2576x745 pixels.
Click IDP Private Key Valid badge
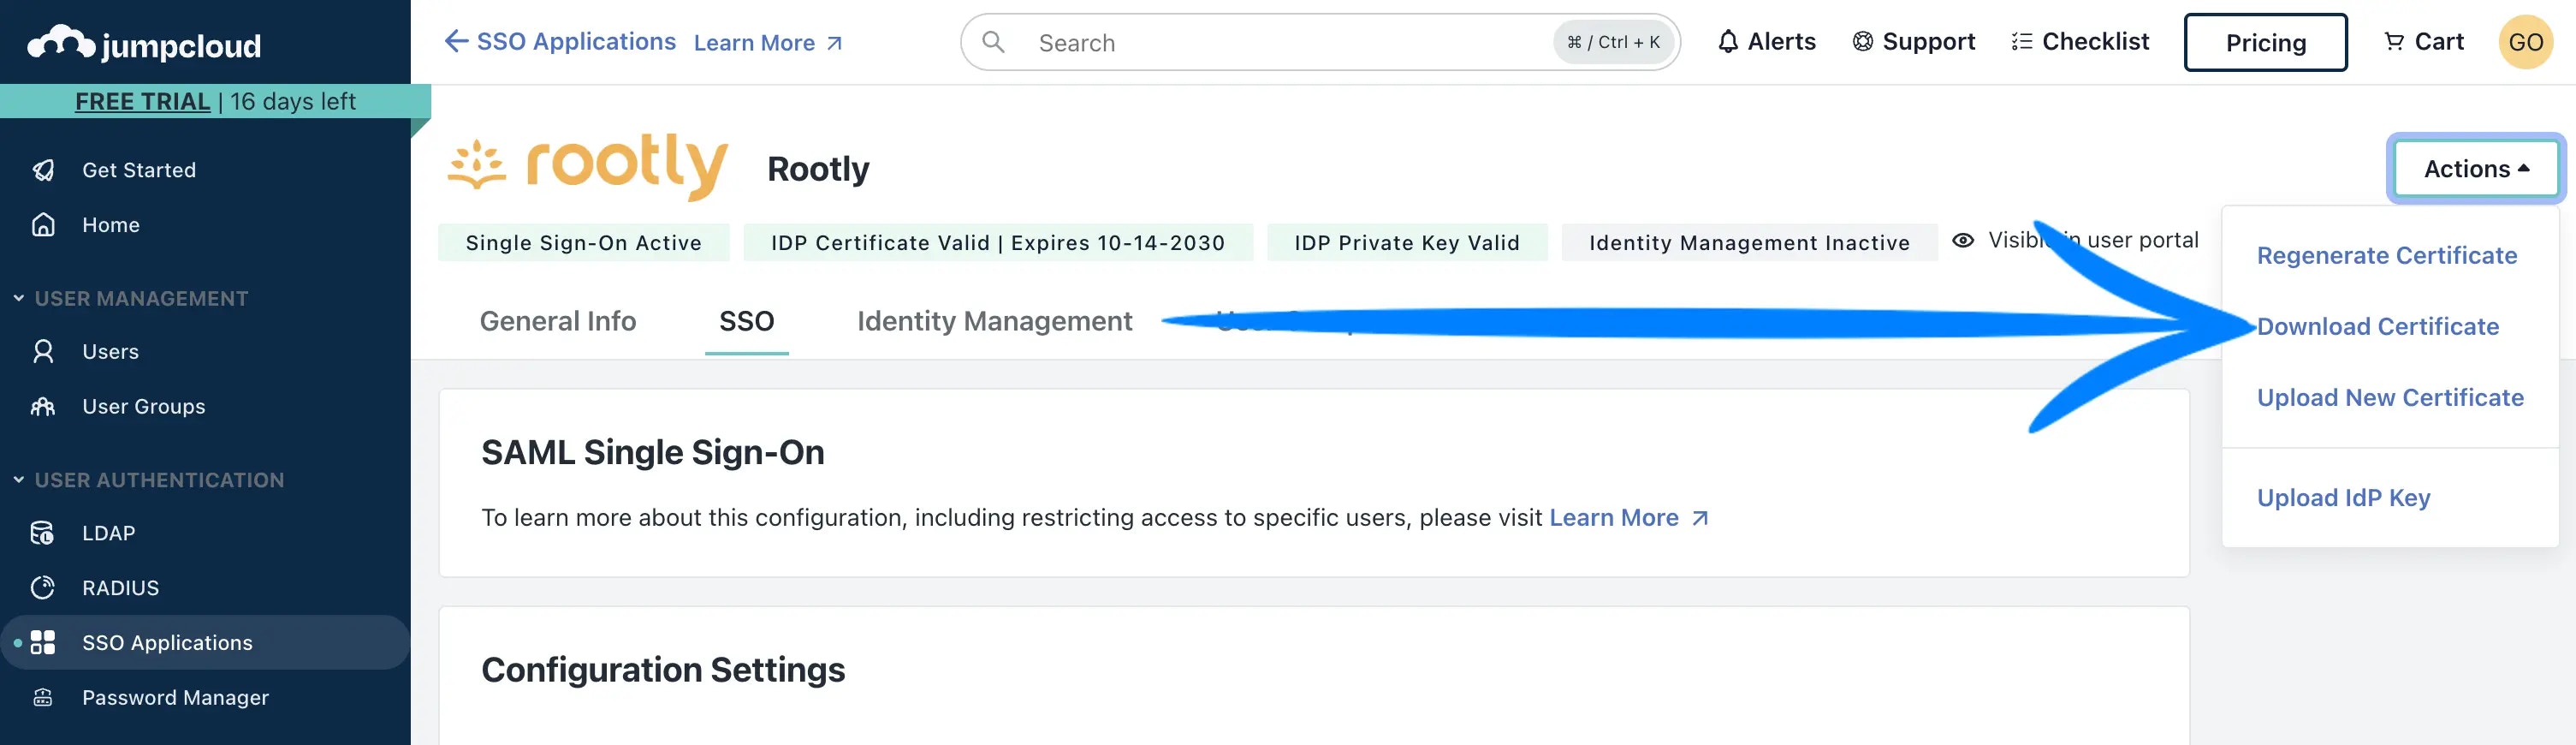click(1407, 242)
